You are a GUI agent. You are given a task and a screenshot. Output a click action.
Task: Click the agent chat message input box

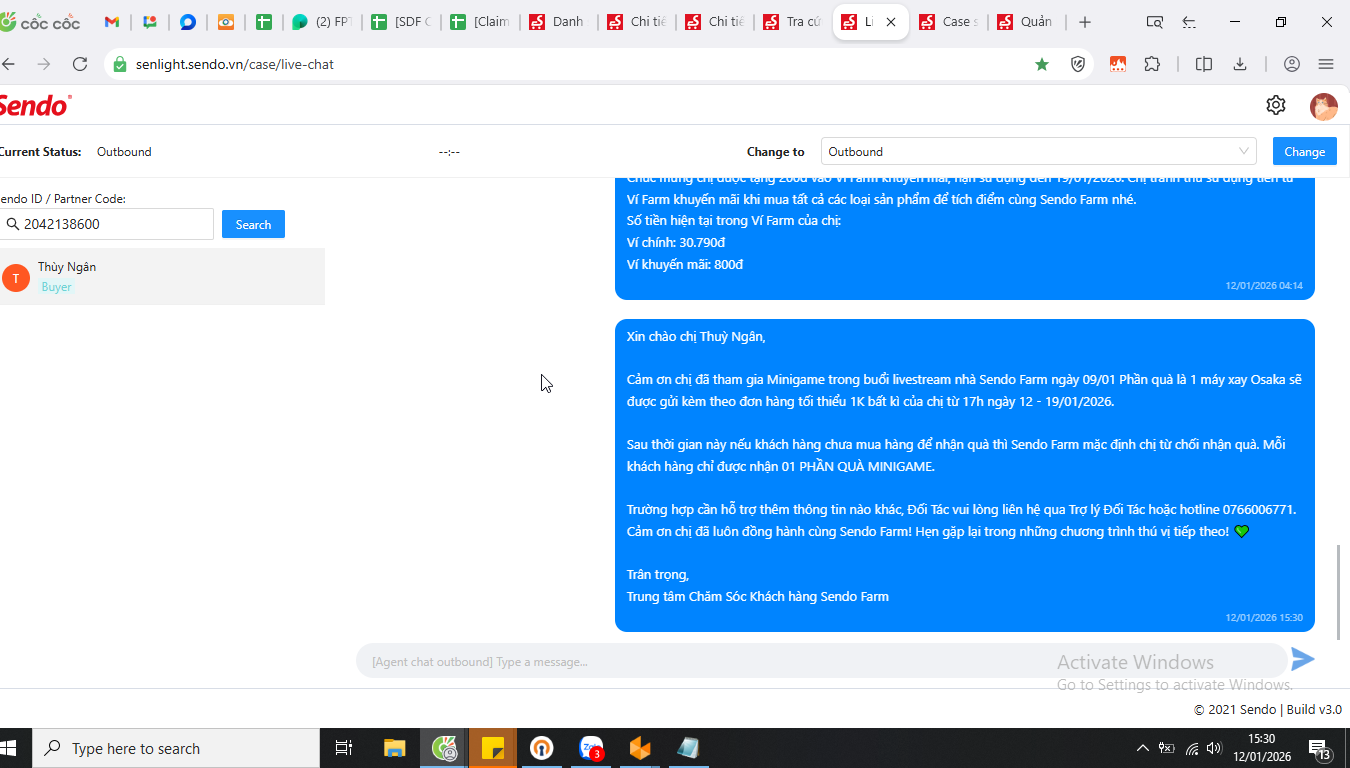(x=821, y=661)
